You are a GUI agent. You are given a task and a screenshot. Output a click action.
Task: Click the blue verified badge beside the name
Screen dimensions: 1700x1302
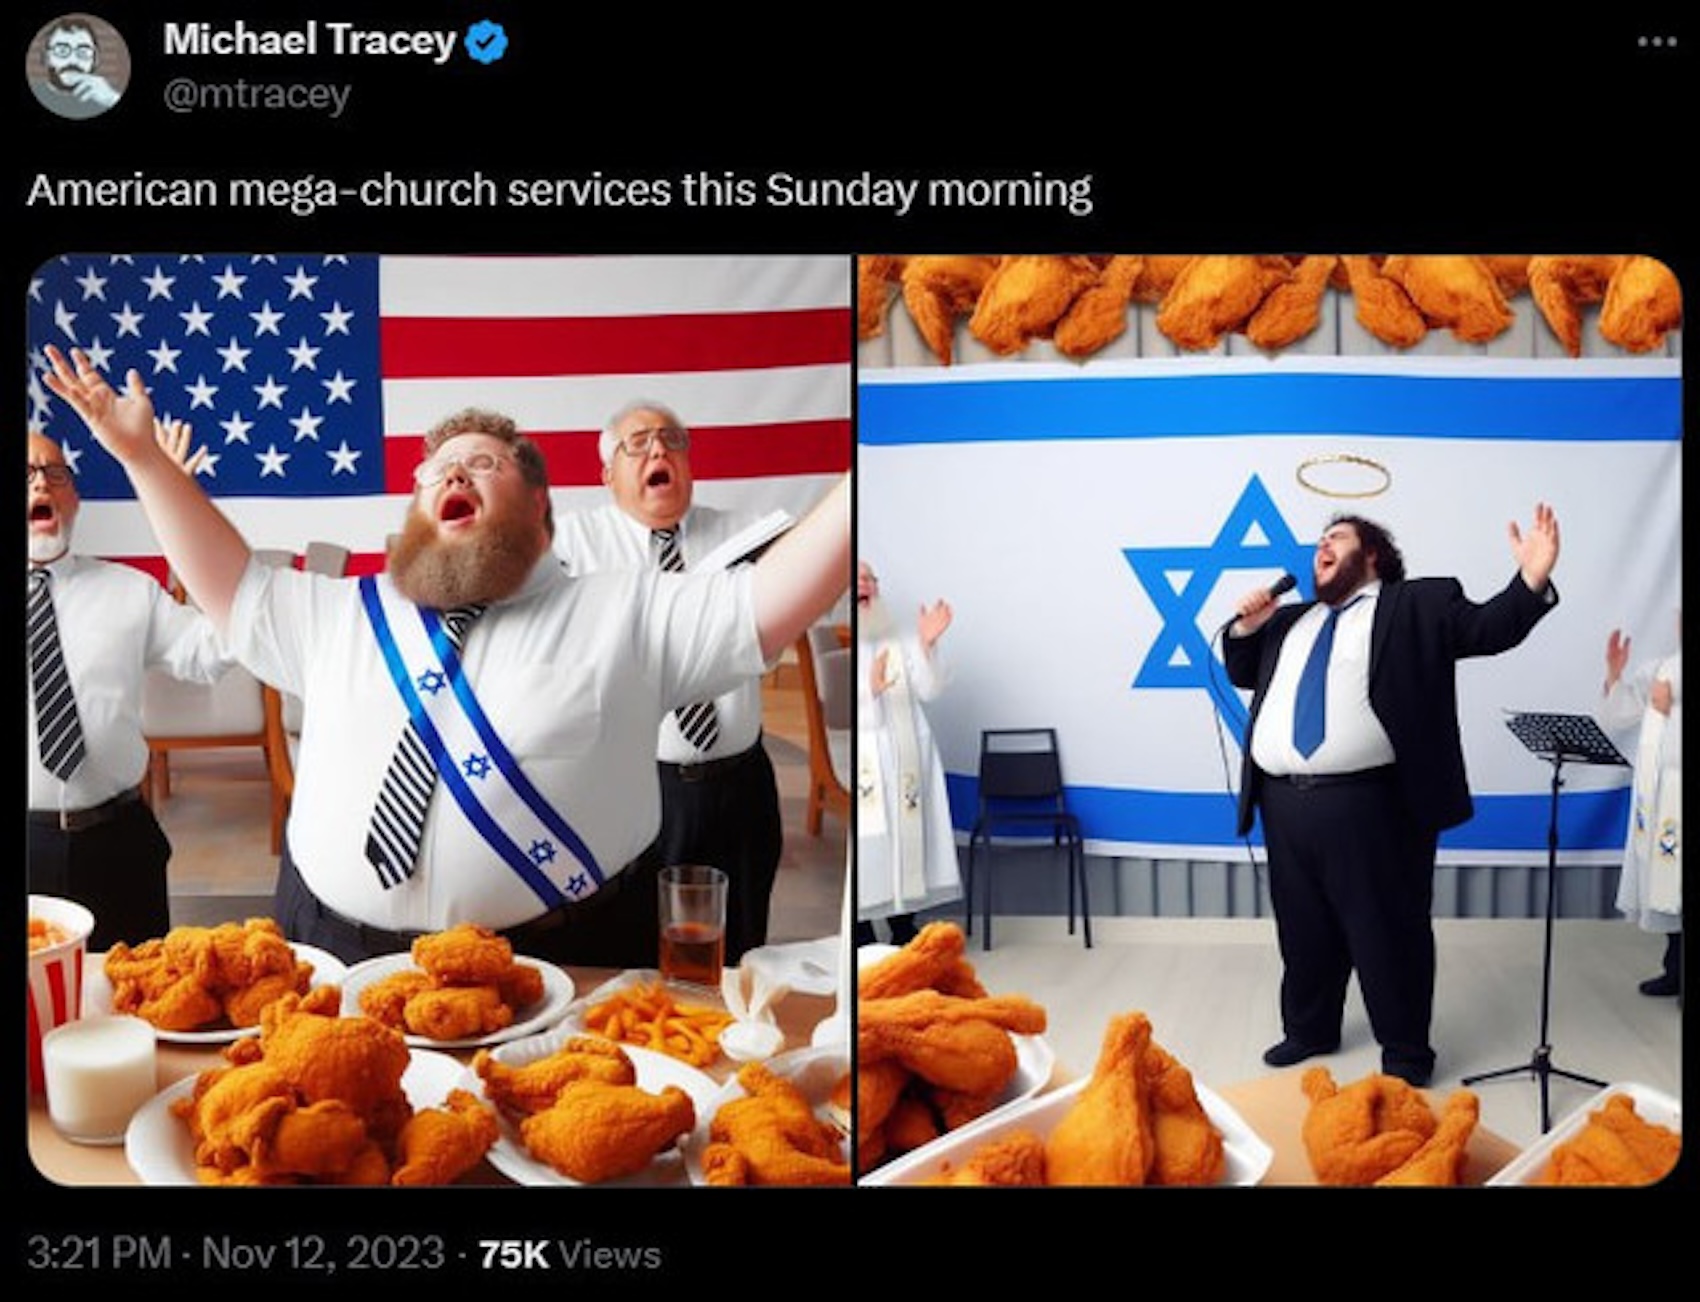point(489,42)
